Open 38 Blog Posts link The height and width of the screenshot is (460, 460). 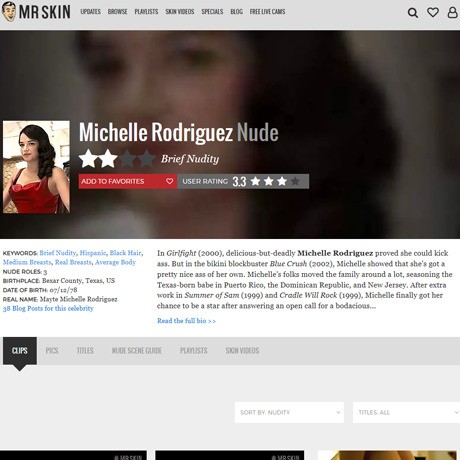tap(48, 308)
